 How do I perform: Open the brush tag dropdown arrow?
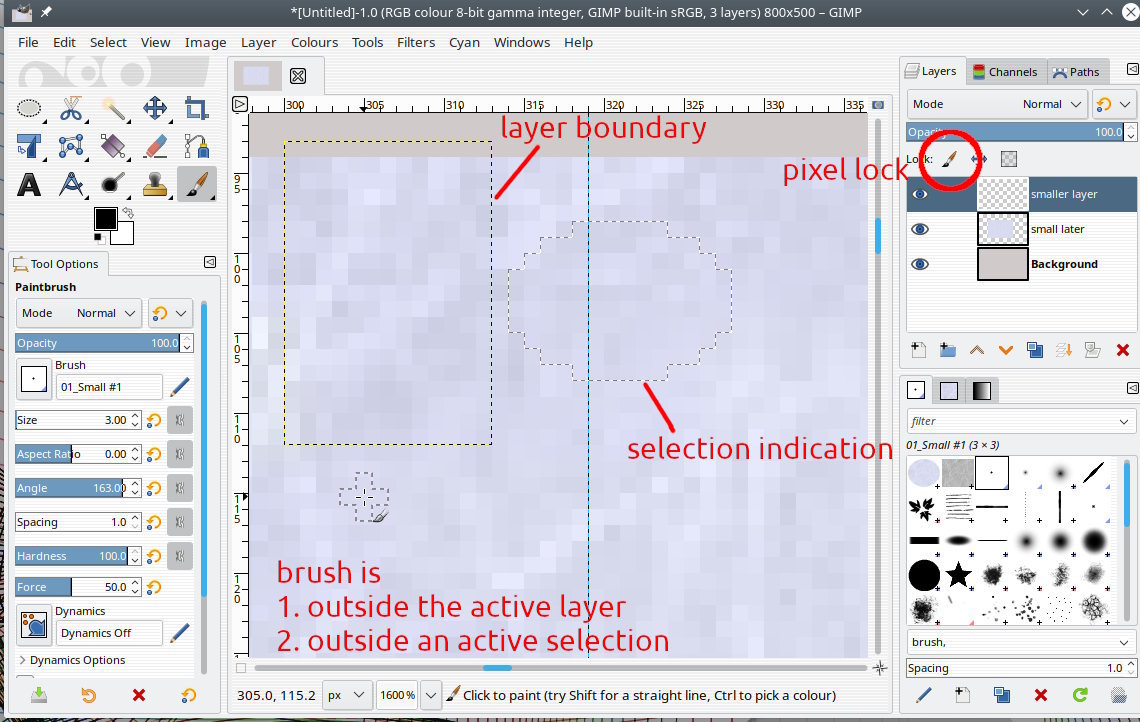(x=1124, y=642)
